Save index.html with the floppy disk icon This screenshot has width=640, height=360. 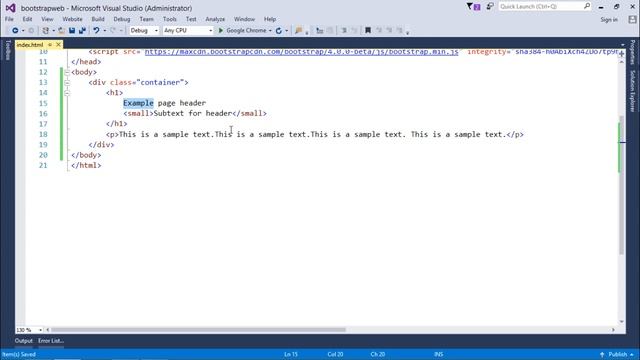72,31
